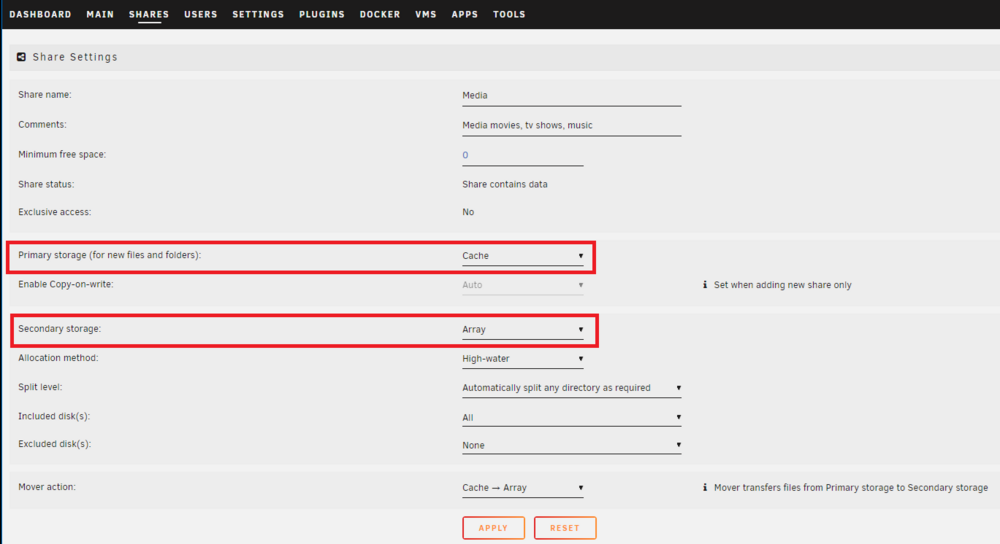Go to the Apps tab

click(x=465, y=14)
